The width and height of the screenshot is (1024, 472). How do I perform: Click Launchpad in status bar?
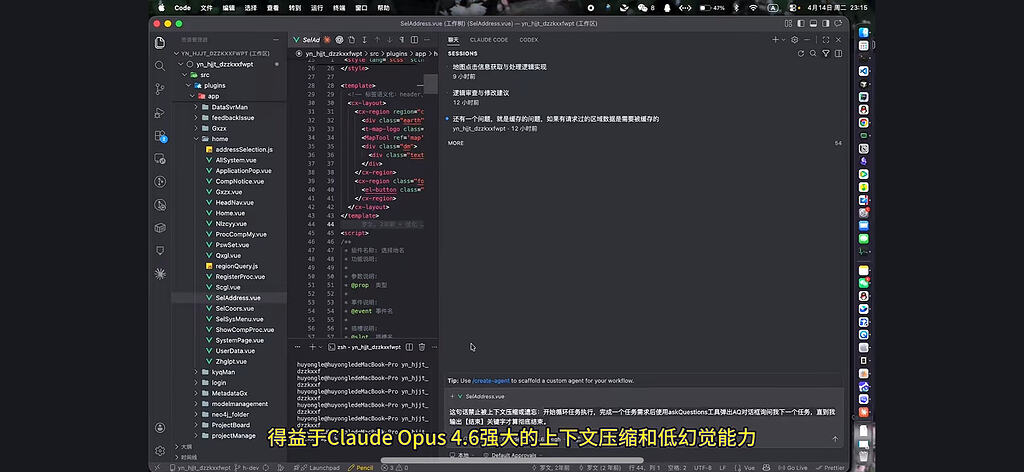click(x=319, y=467)
